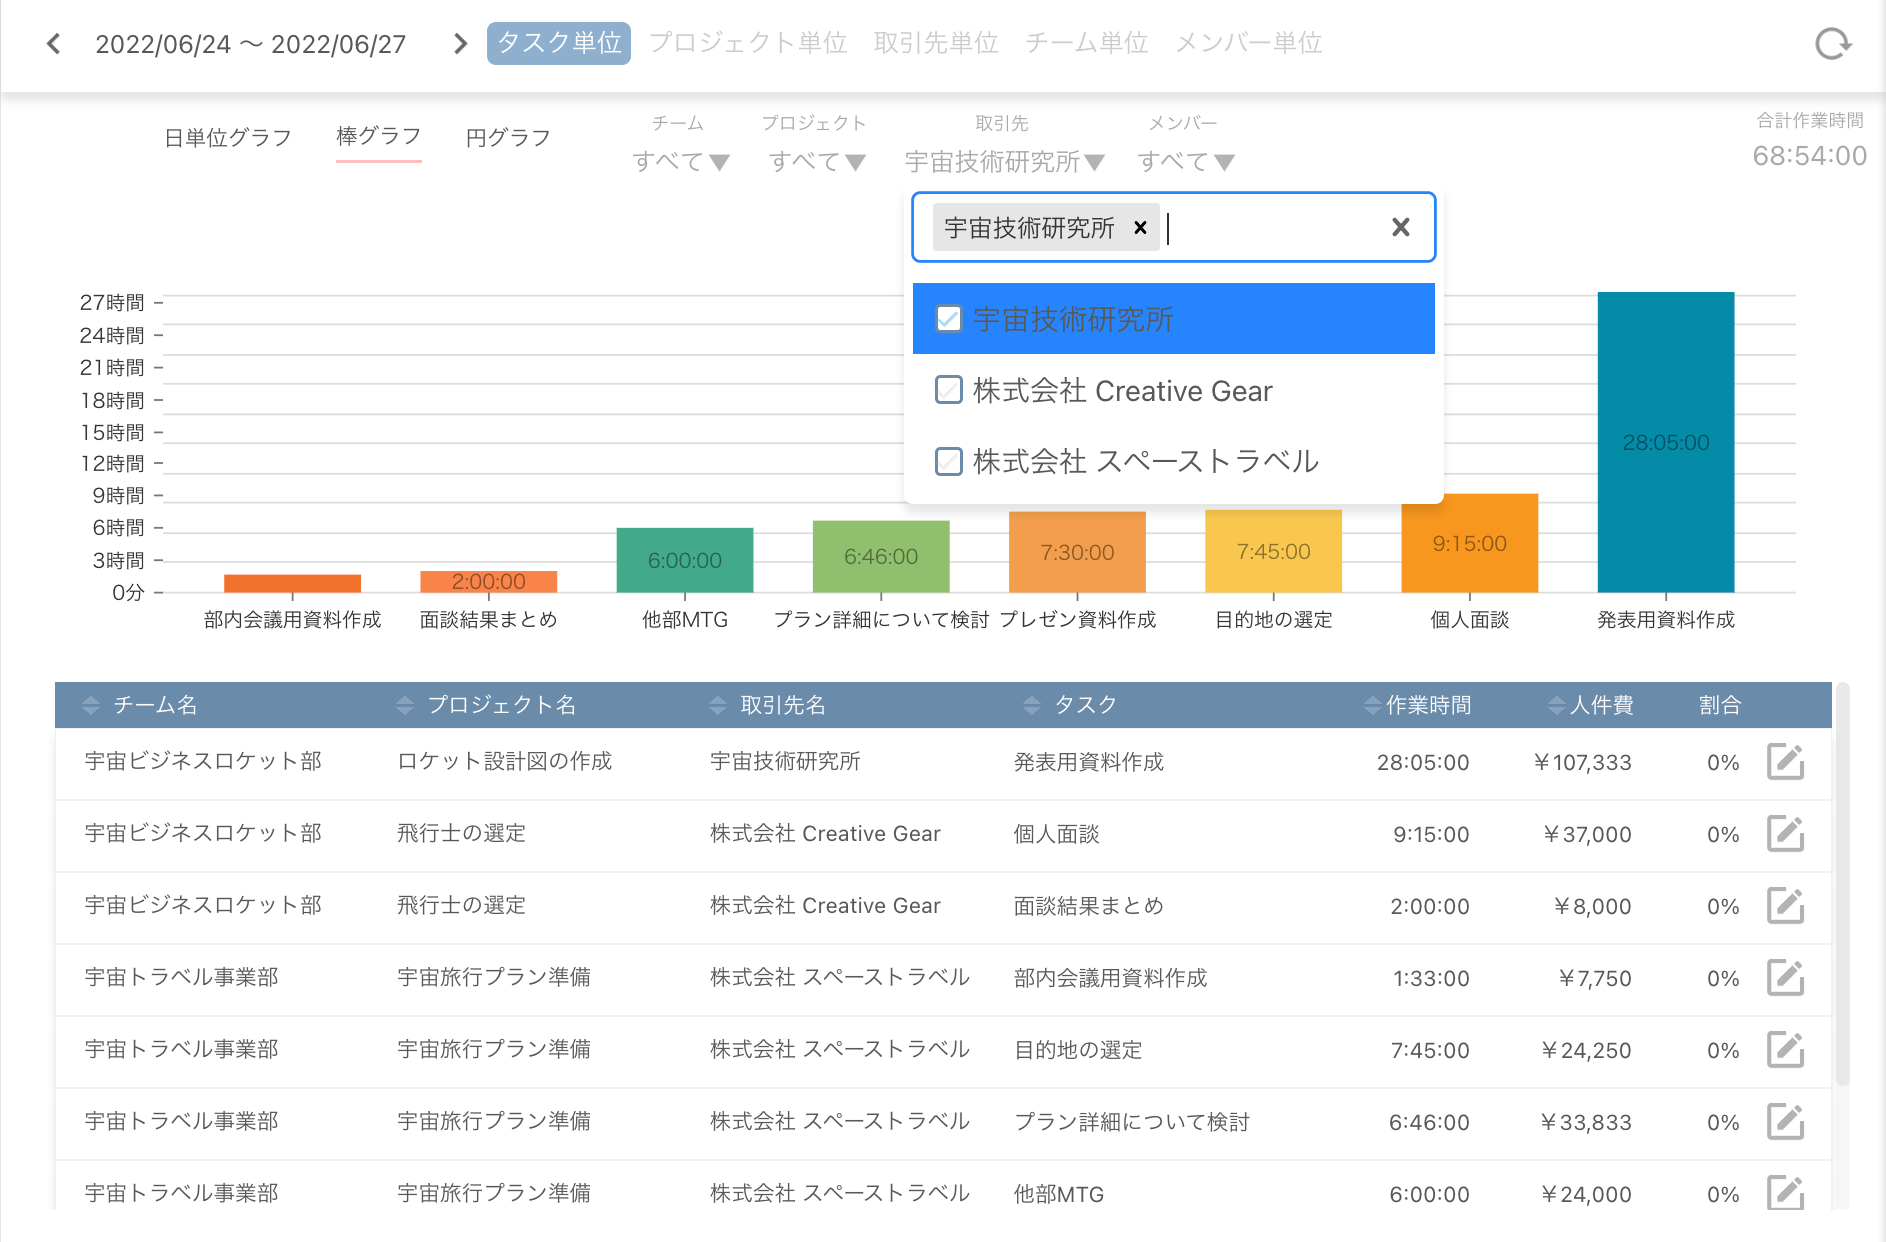Image resolution: width=1886 pixels, height=1242 pixels.
Task: Switch to the メンバー単位 tab
Action: 1249,42
